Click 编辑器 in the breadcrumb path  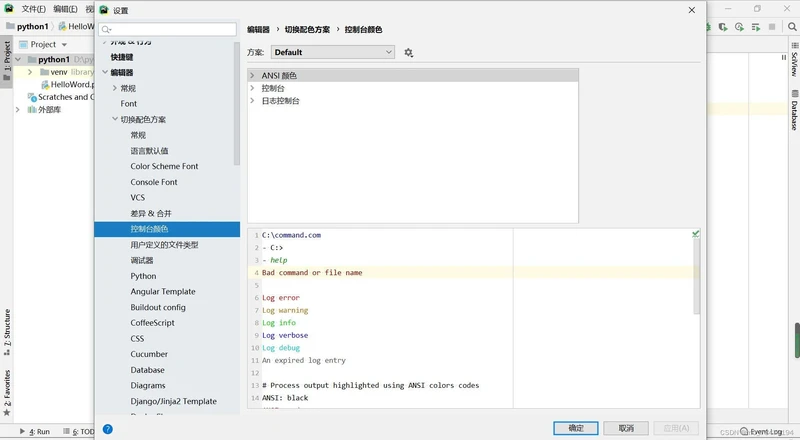[x=258, y=30]
